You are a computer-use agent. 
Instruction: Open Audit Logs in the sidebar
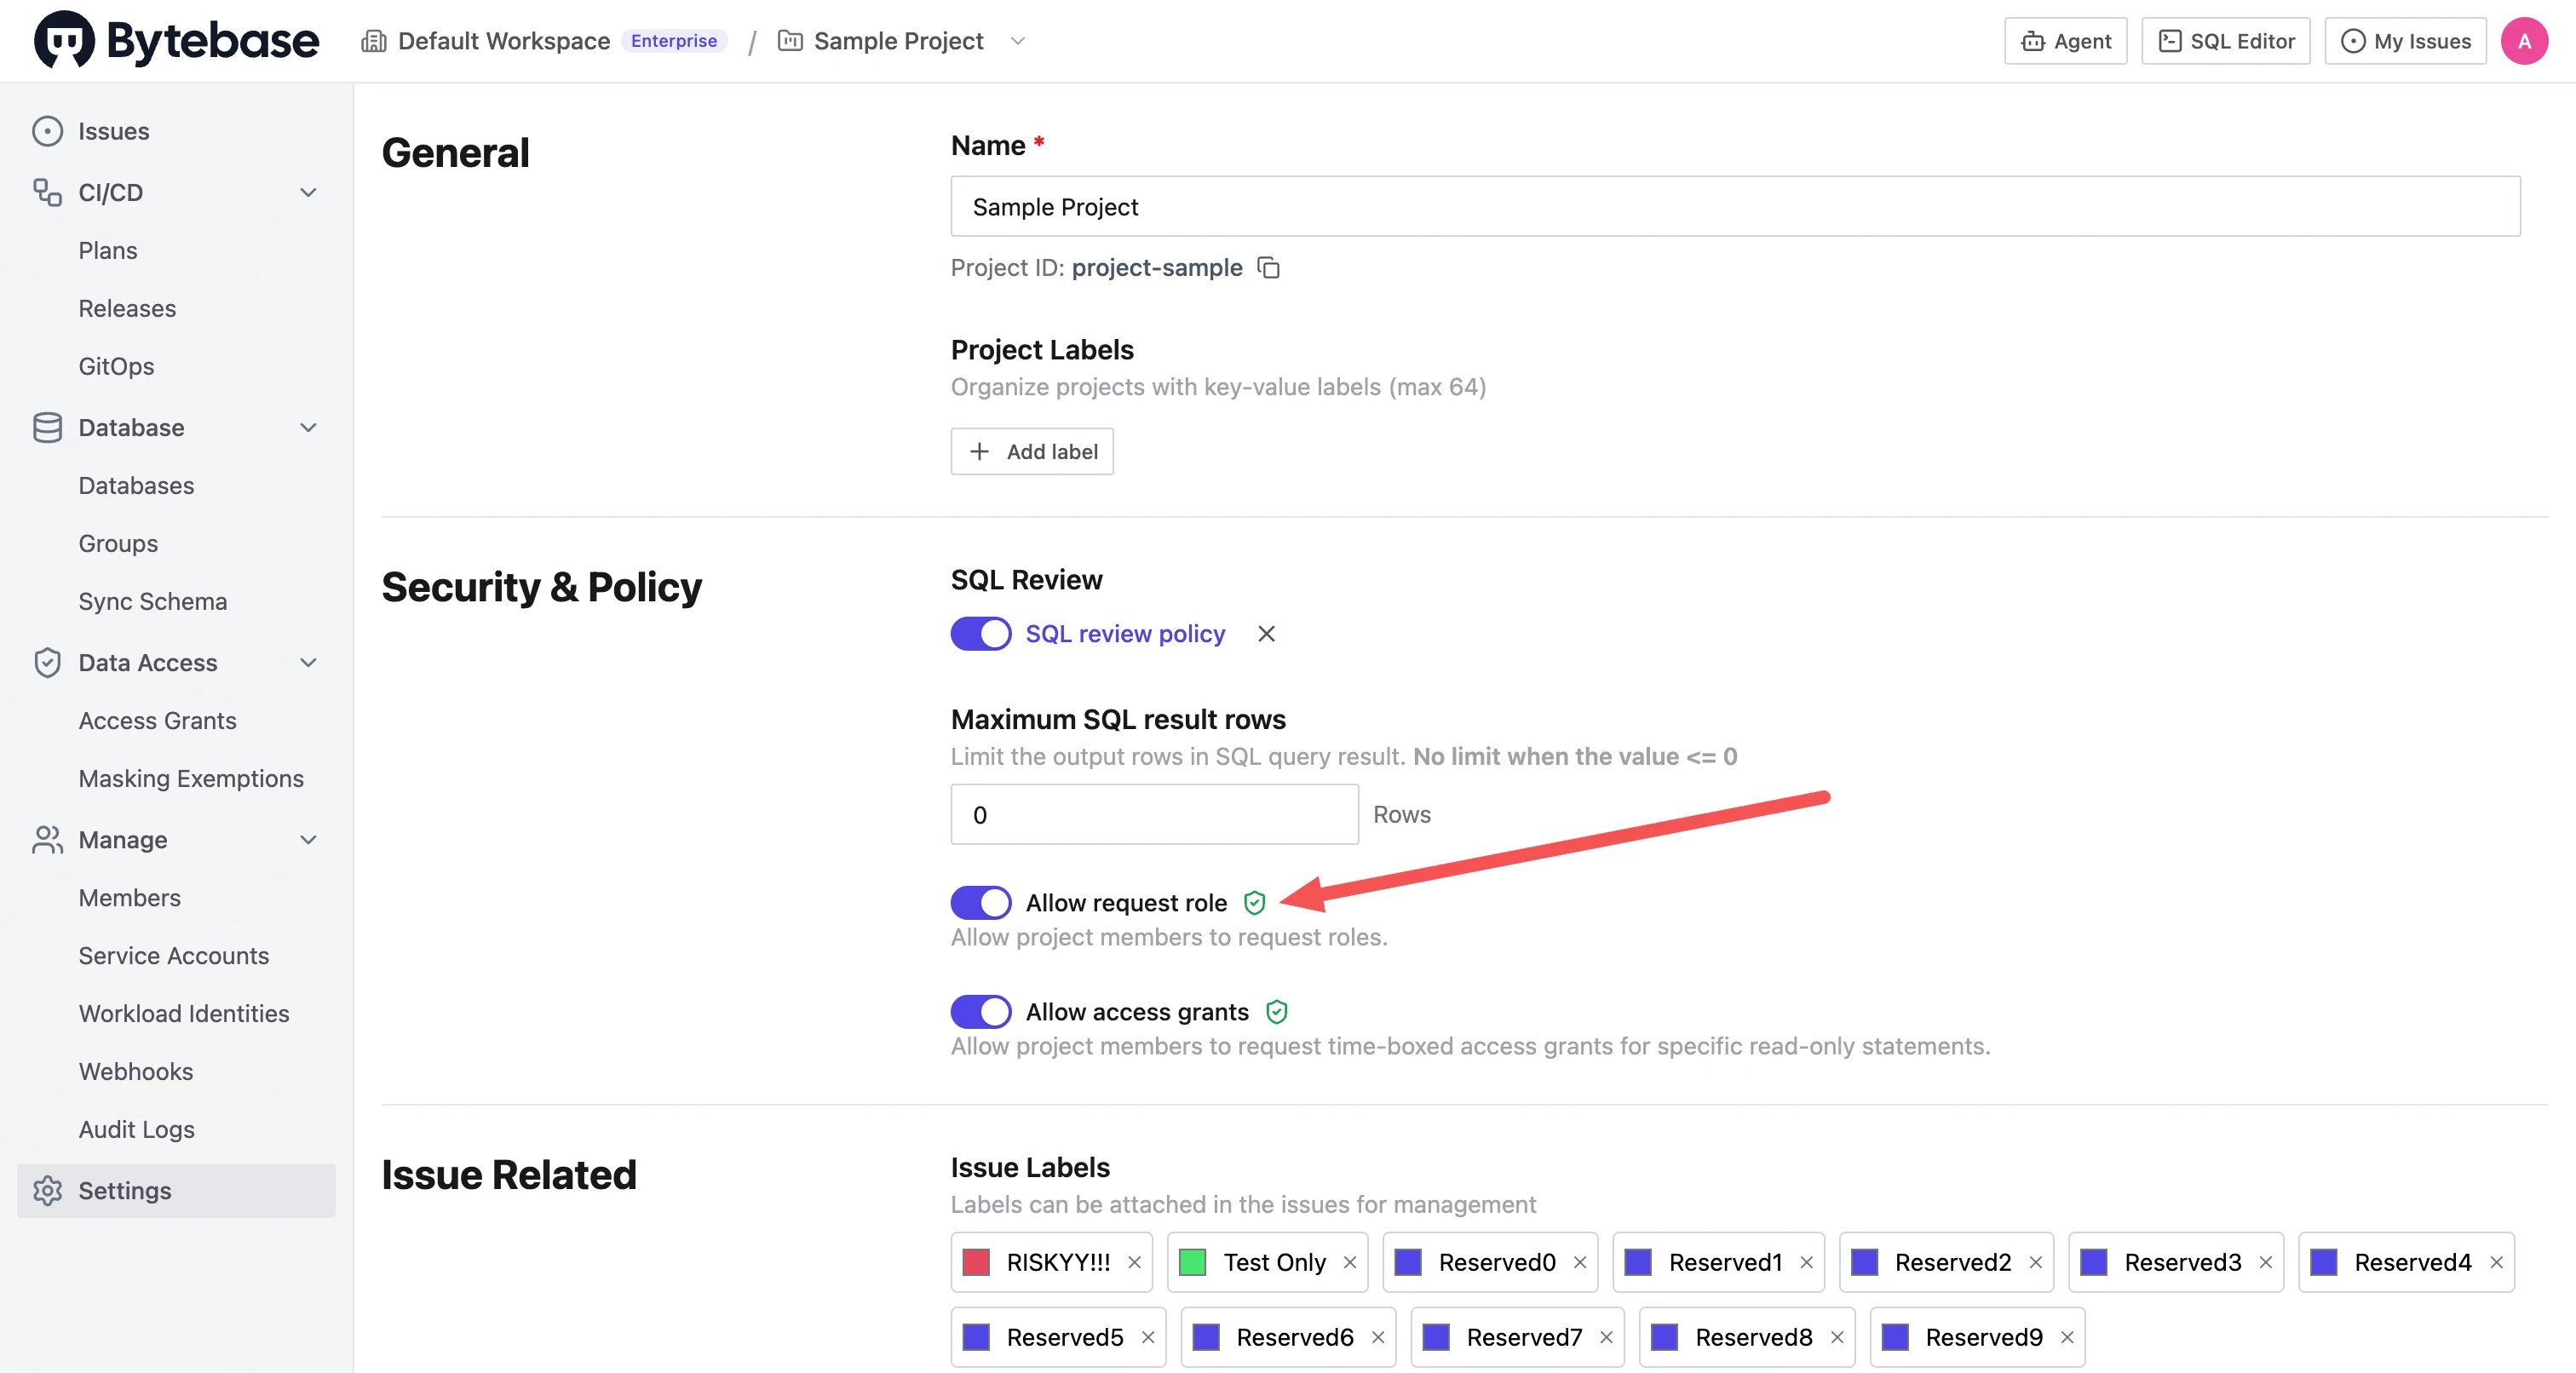pos(137,1129)
